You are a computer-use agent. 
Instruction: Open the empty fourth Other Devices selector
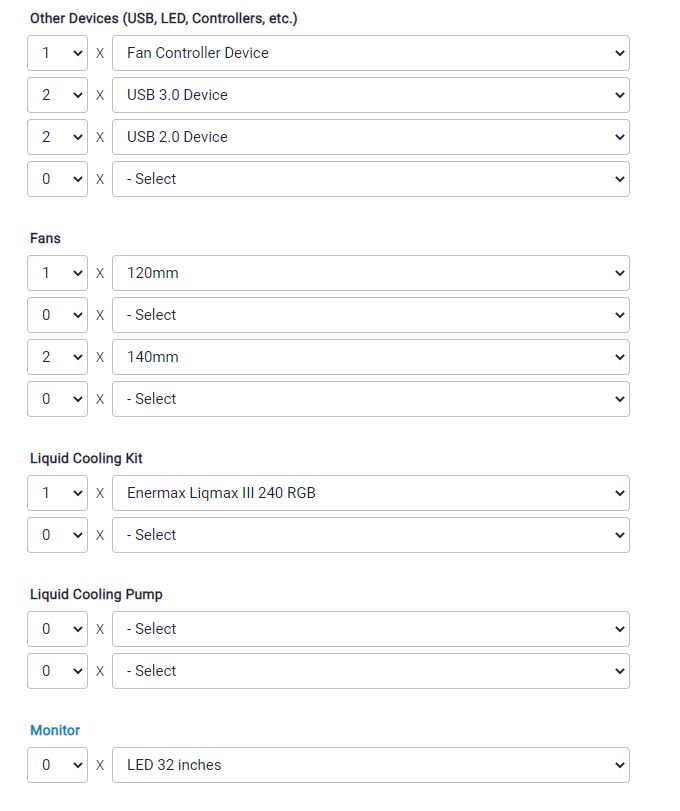click(370, 178)
